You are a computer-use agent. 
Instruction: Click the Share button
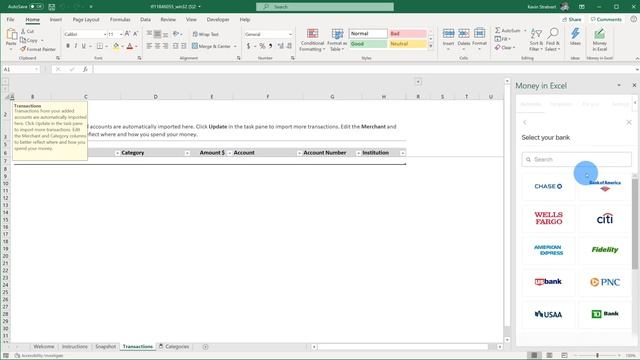coord(571,20)
